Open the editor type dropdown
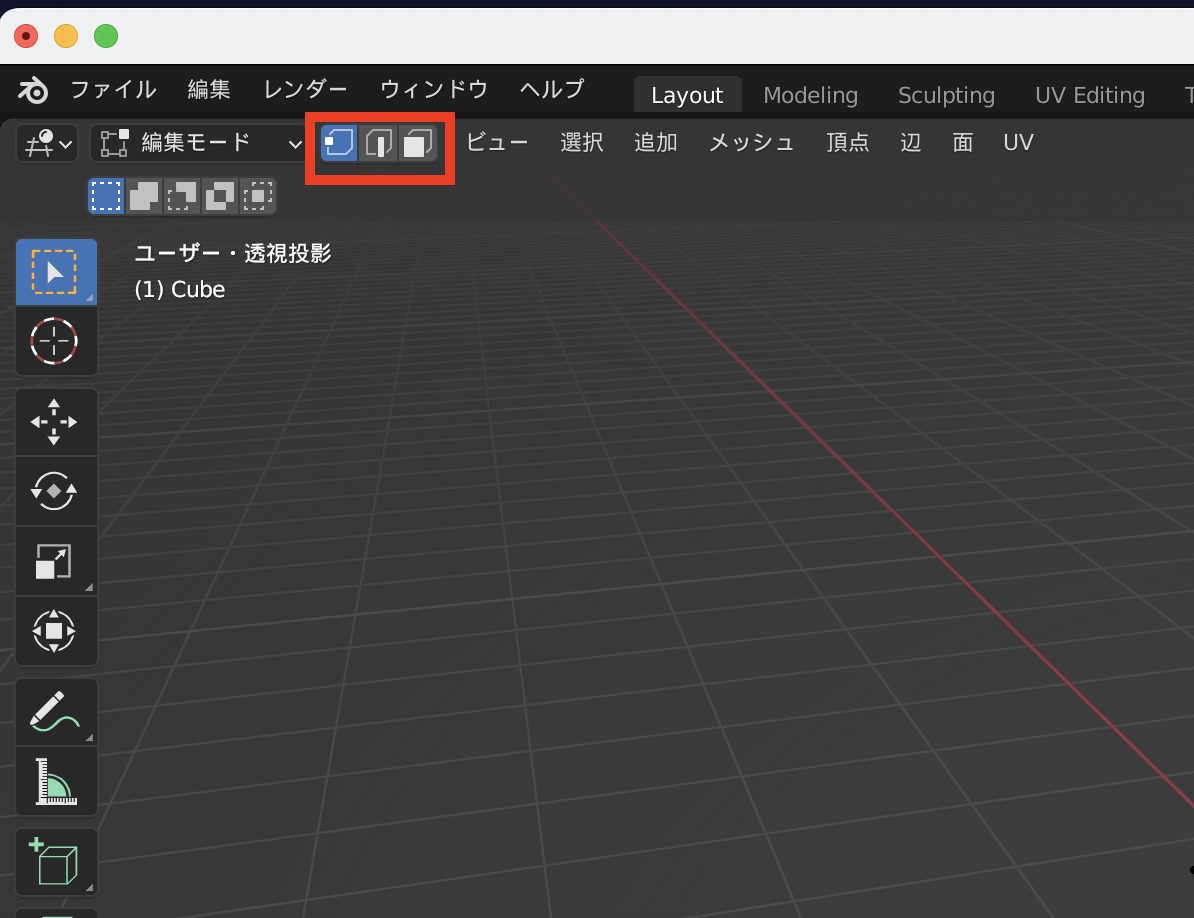This screenshot has width=1194, height=918. 46,144
